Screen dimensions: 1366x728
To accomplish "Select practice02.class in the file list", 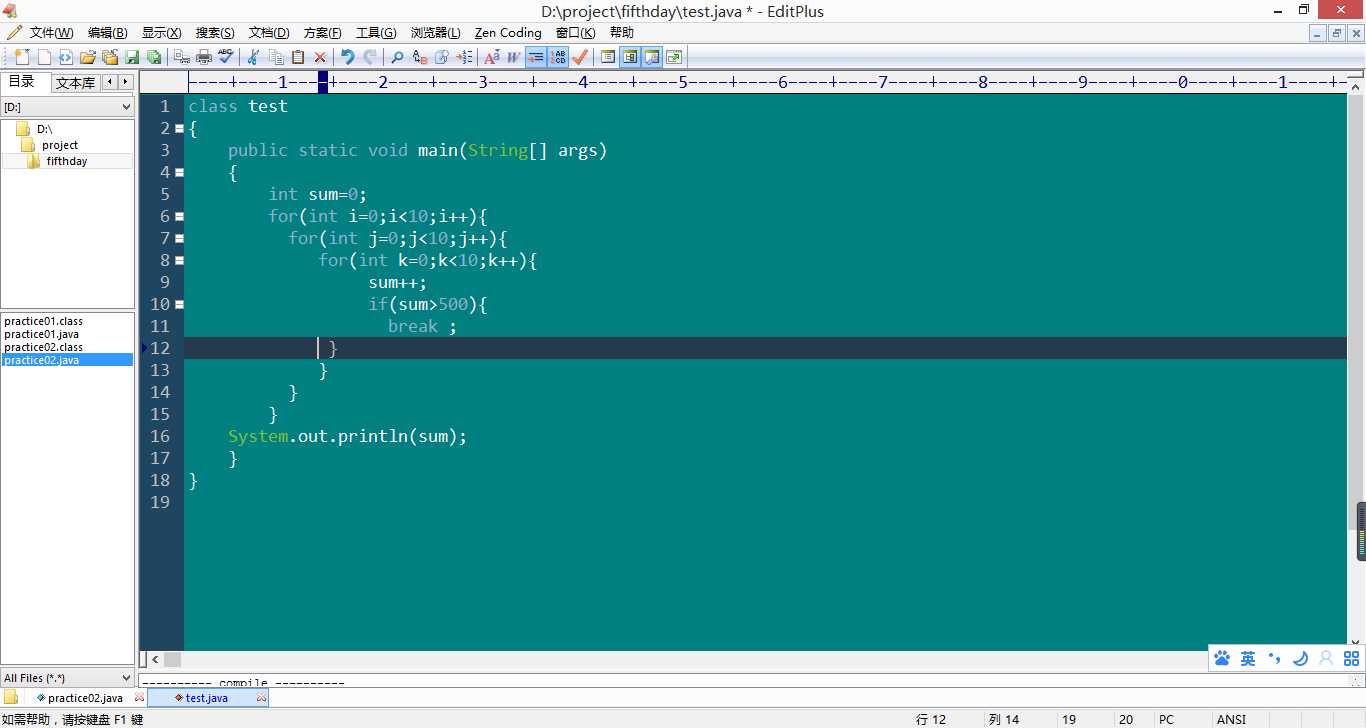I will [x=43, y=347].
